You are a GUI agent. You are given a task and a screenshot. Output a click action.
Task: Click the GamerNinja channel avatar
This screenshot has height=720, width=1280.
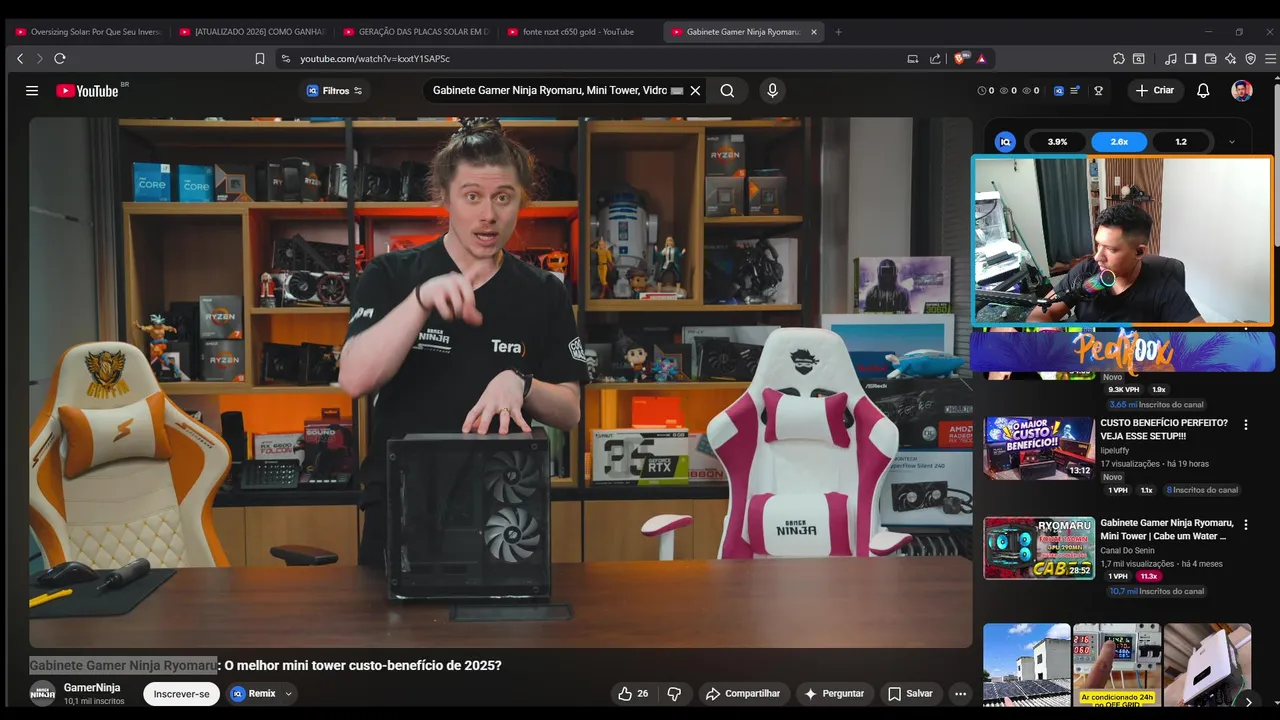click(x=42, y=693)
